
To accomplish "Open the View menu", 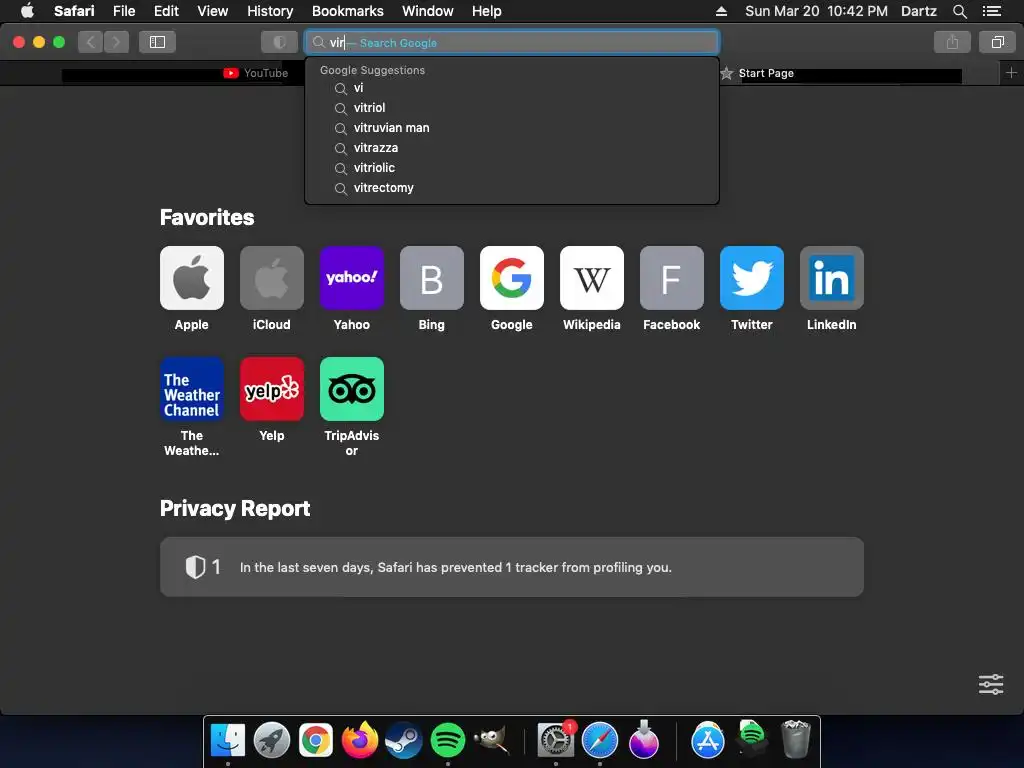I will click(212, 11).
